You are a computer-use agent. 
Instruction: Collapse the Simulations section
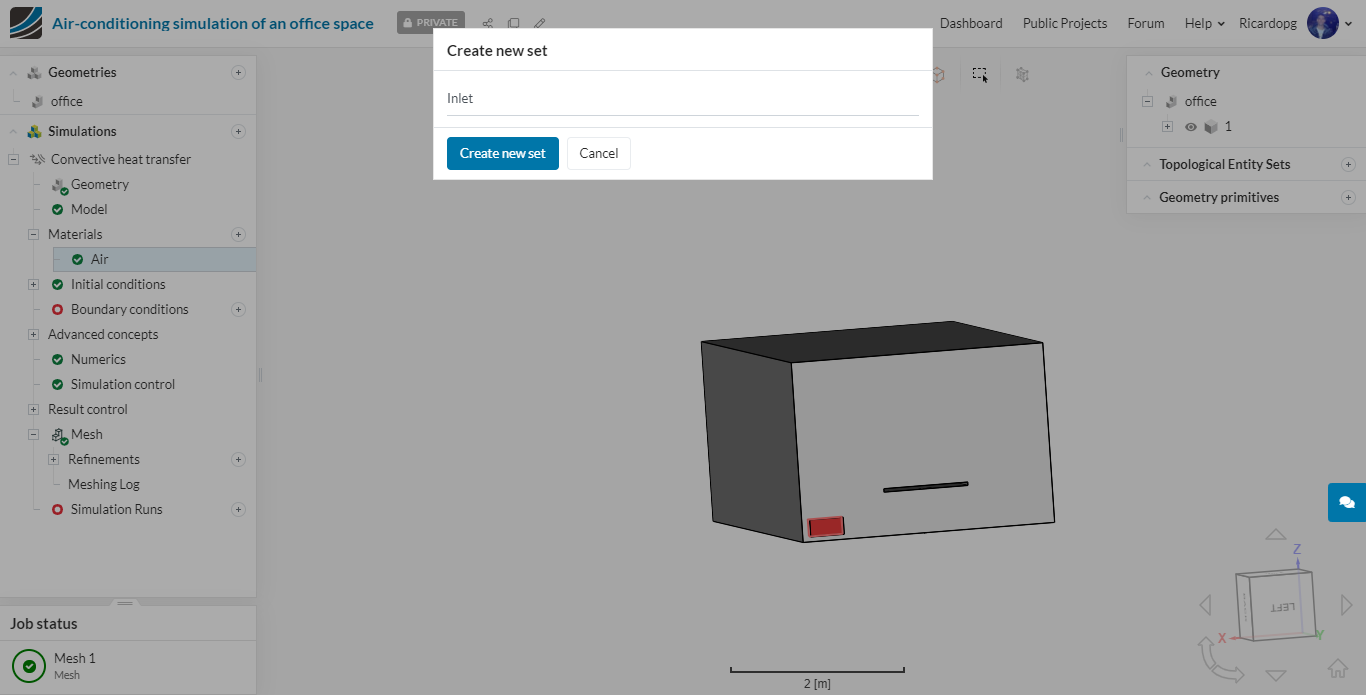tap(14, 131)
